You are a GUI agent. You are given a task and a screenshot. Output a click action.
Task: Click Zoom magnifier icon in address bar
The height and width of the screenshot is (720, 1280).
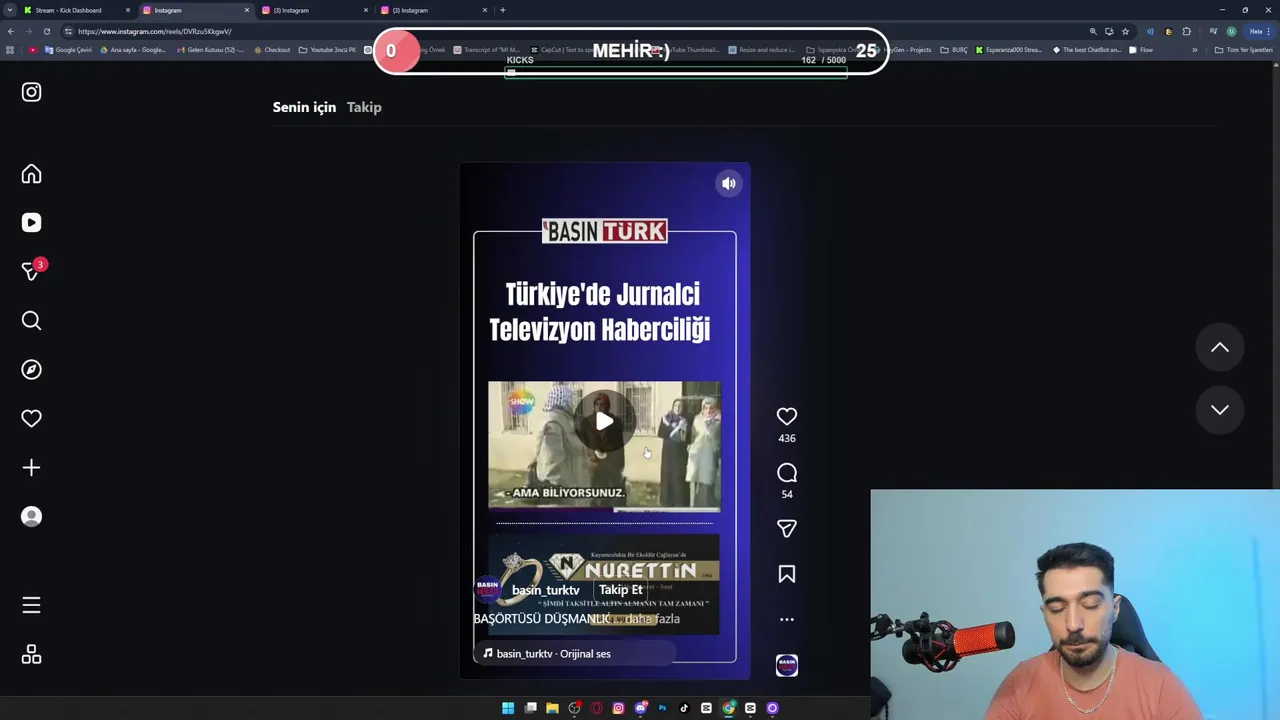[1093, 31]
